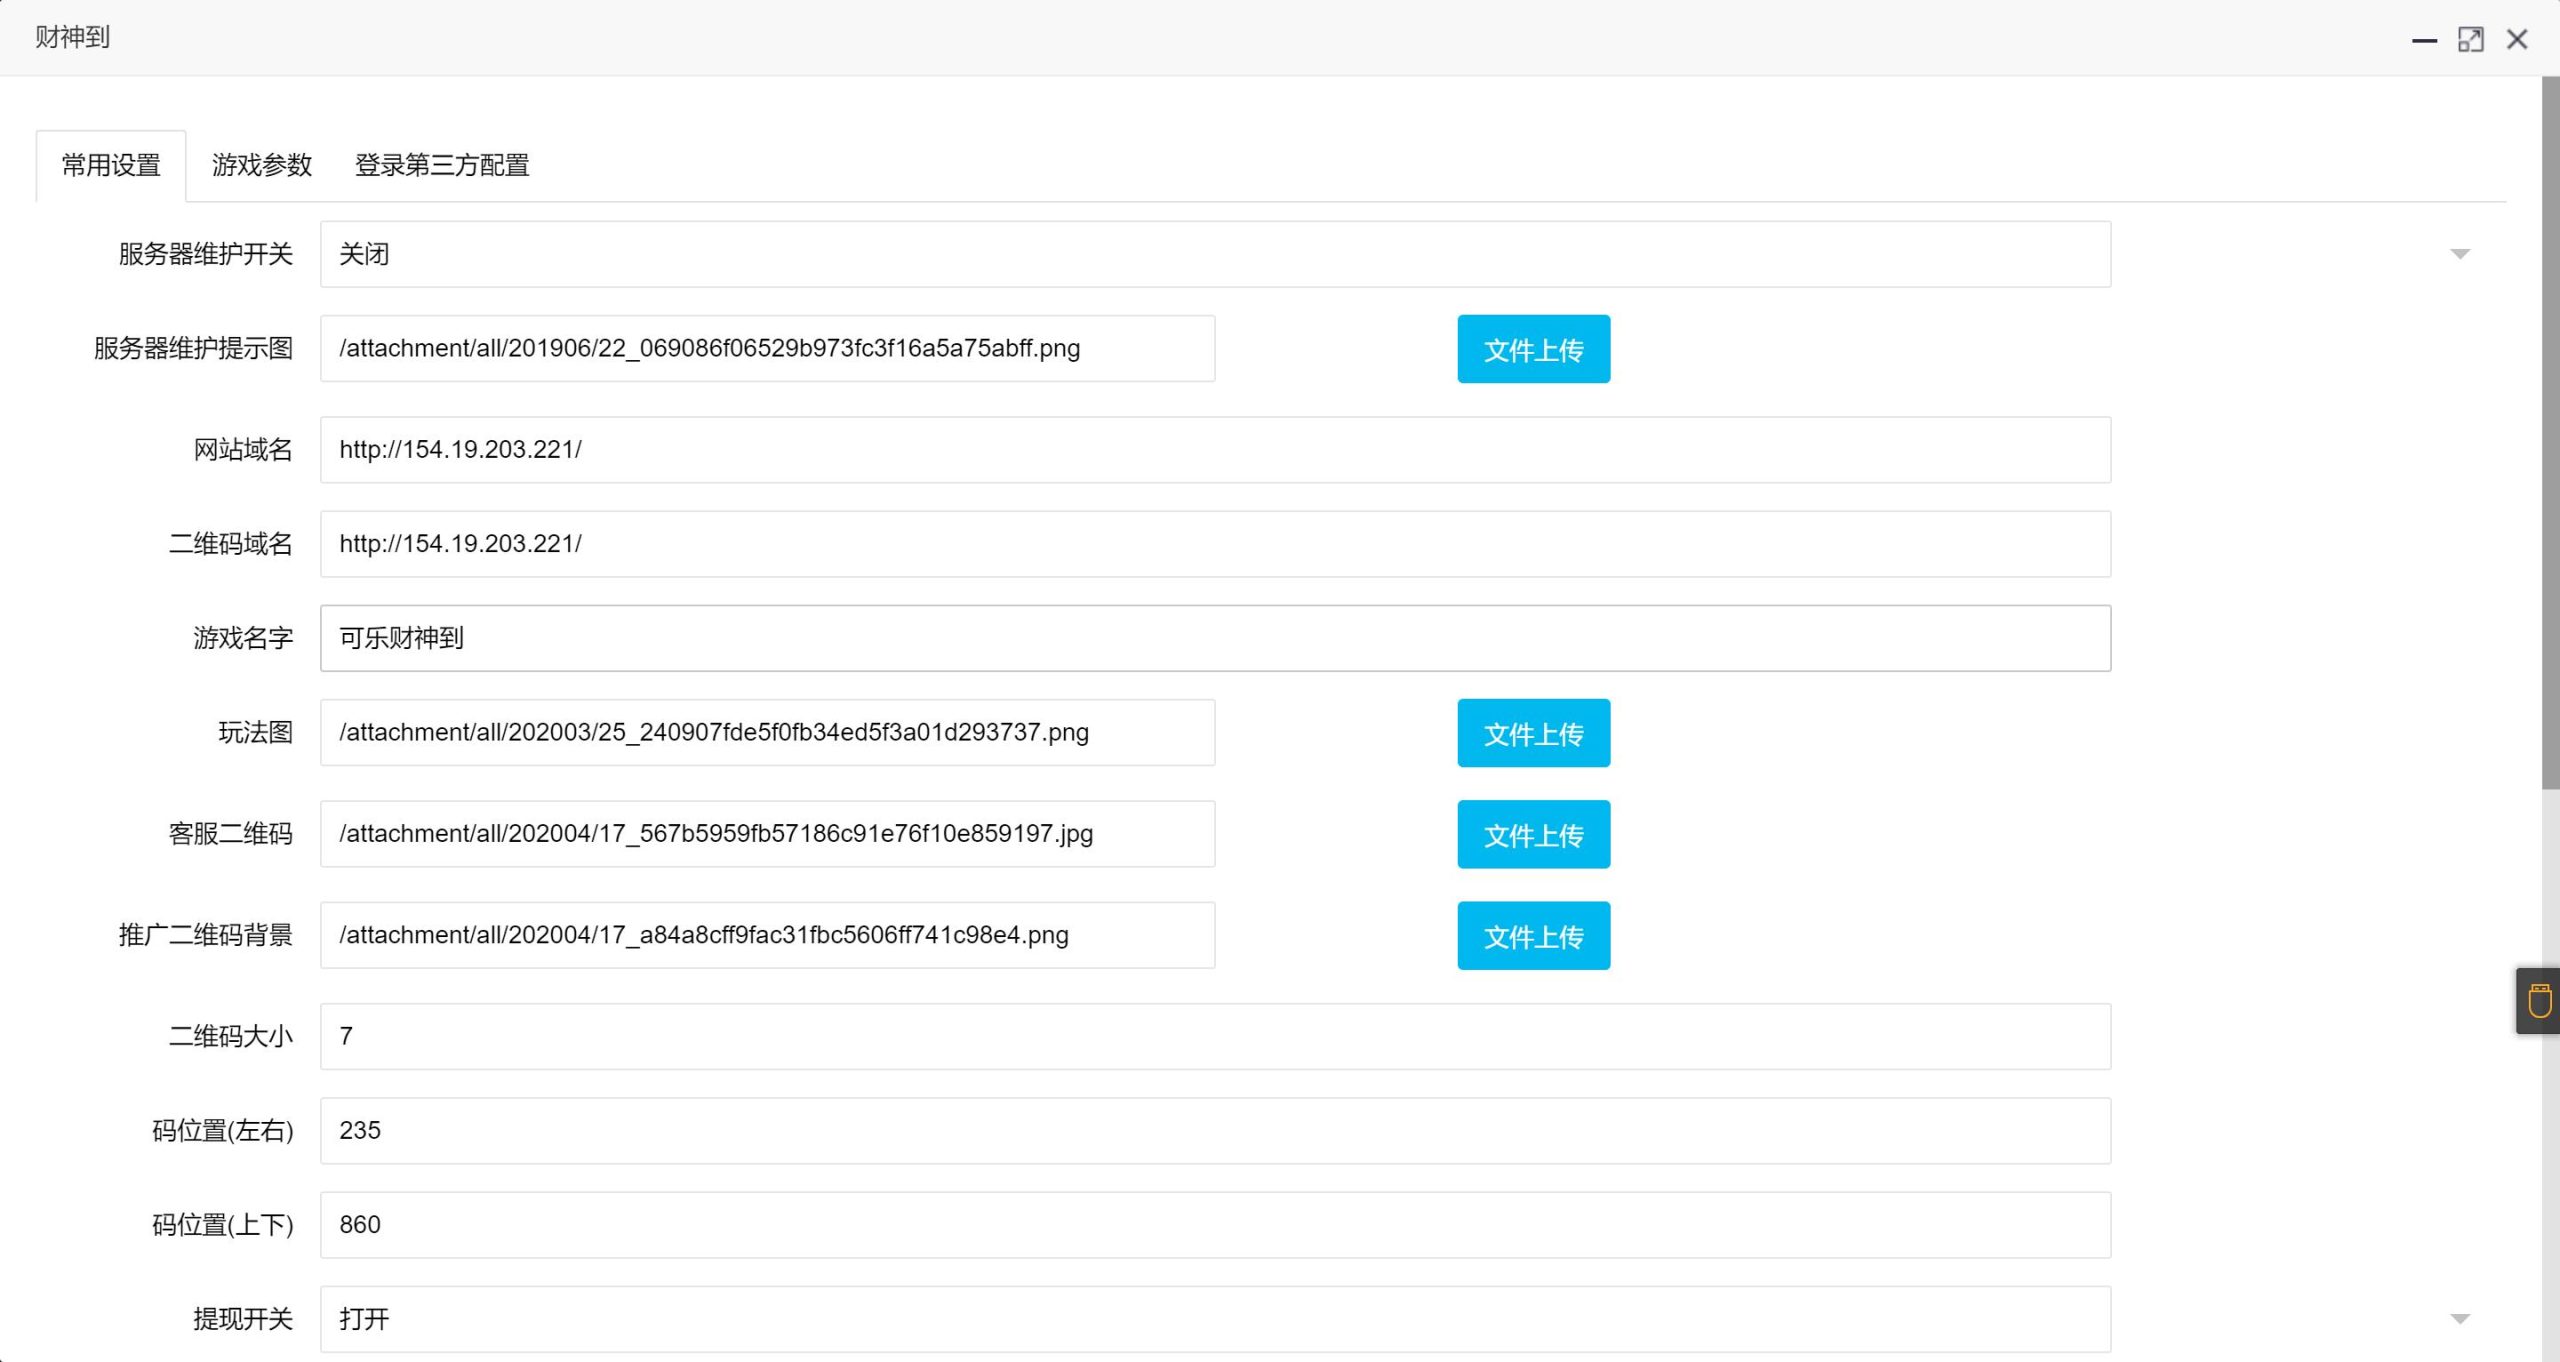The height and width of the screenshot is (1362, 2560).
Task: Open the 服务器维护开关 dropdown
Action: point(2459,254)
